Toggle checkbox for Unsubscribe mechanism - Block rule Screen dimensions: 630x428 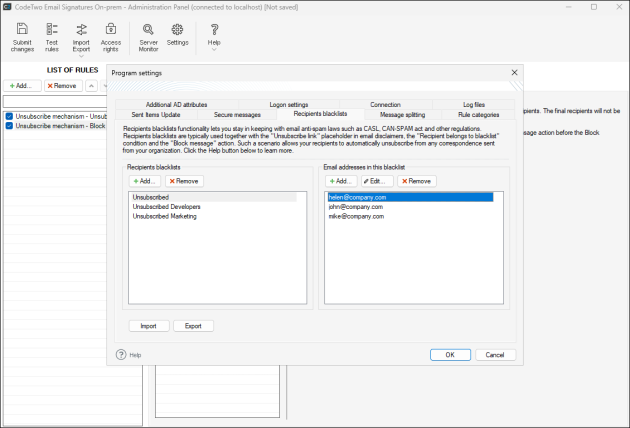tap(9, 126)
